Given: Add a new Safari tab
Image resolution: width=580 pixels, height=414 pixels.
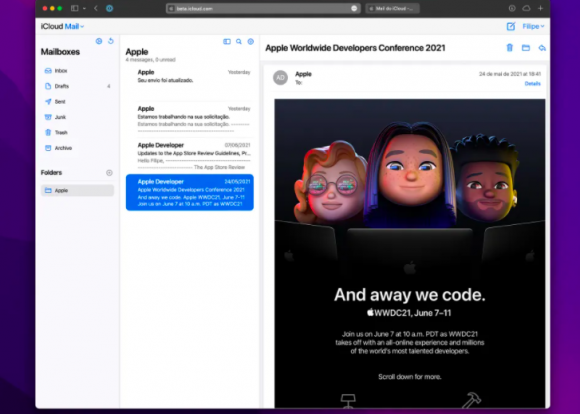Looking at the screenshot, I should [x=540, y=8].
